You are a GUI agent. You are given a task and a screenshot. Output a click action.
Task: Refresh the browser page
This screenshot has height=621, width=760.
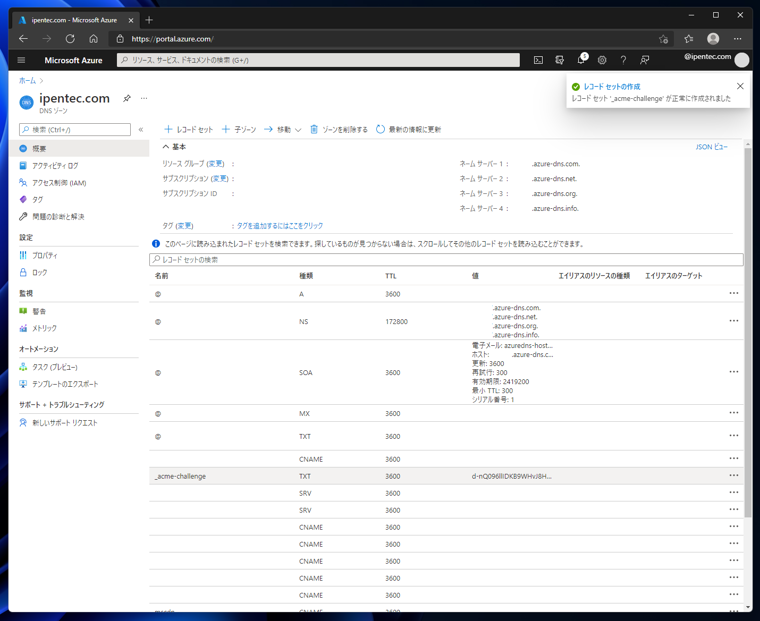(70, 39)
